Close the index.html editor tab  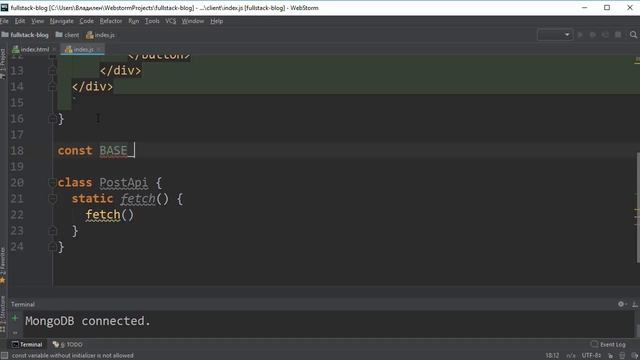[54, 49]
